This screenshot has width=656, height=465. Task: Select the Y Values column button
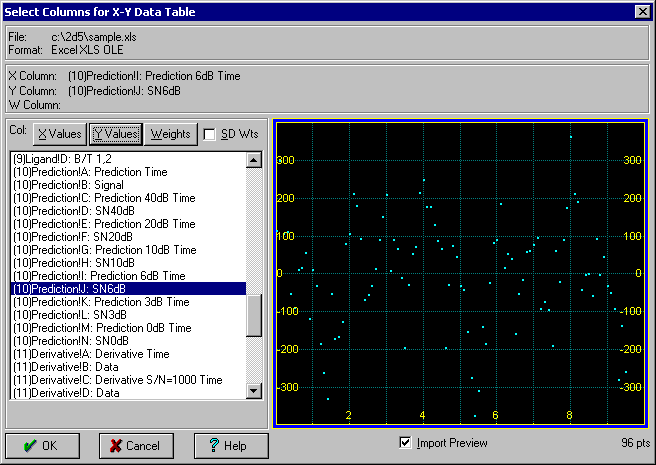click(x=115, y=134)
